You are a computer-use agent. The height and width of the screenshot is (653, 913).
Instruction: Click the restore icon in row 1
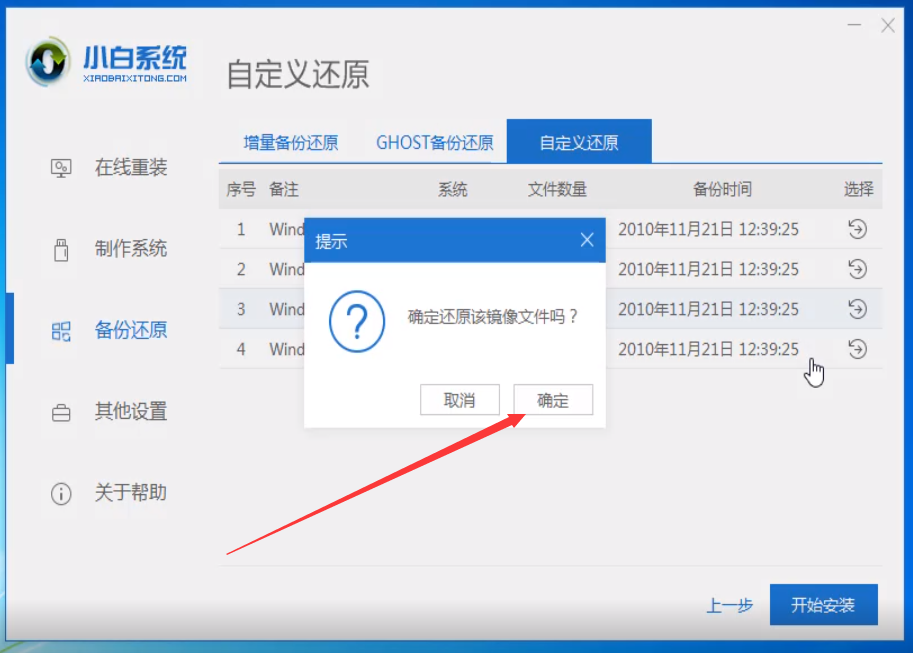tap(857, 229)
